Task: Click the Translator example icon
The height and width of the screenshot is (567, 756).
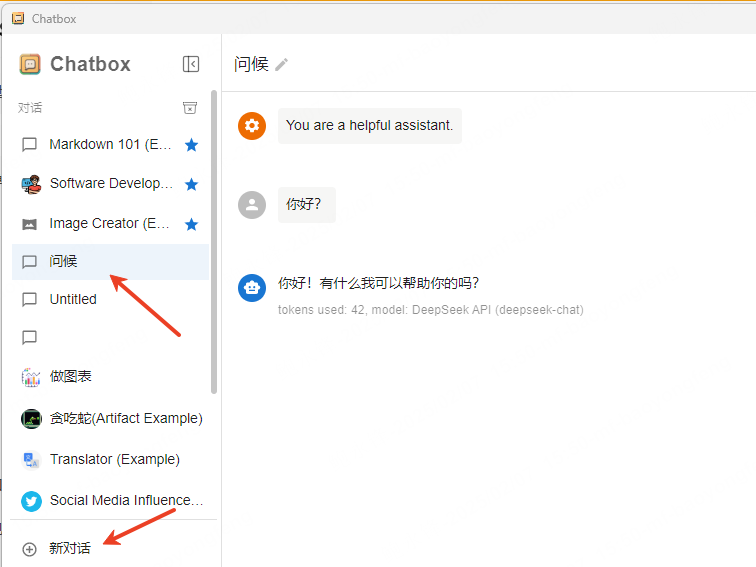Action: point(31,460)
